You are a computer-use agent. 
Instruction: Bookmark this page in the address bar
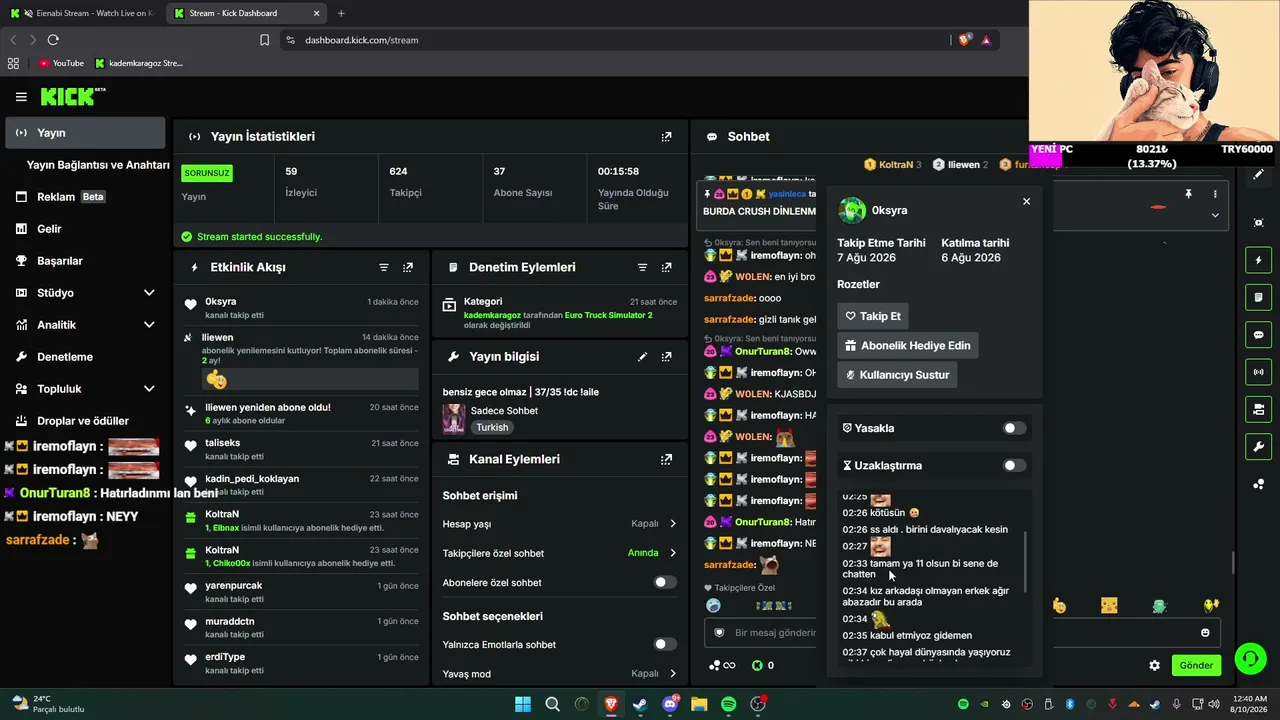[264, 40]
